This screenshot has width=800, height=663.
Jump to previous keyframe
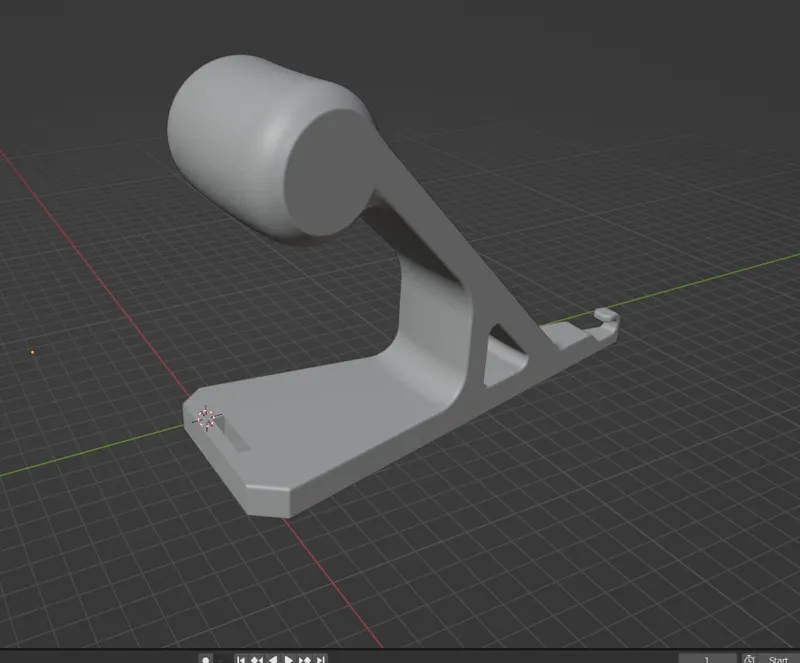tap(257, 659)
